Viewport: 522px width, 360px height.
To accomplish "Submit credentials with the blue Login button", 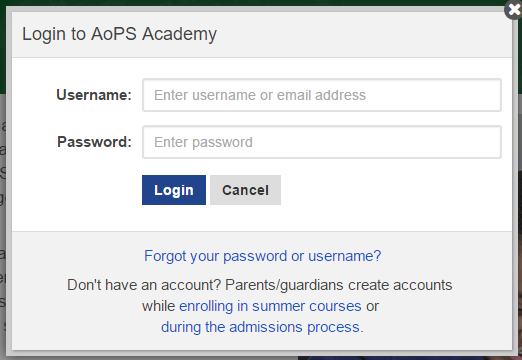I will [174, 190].
